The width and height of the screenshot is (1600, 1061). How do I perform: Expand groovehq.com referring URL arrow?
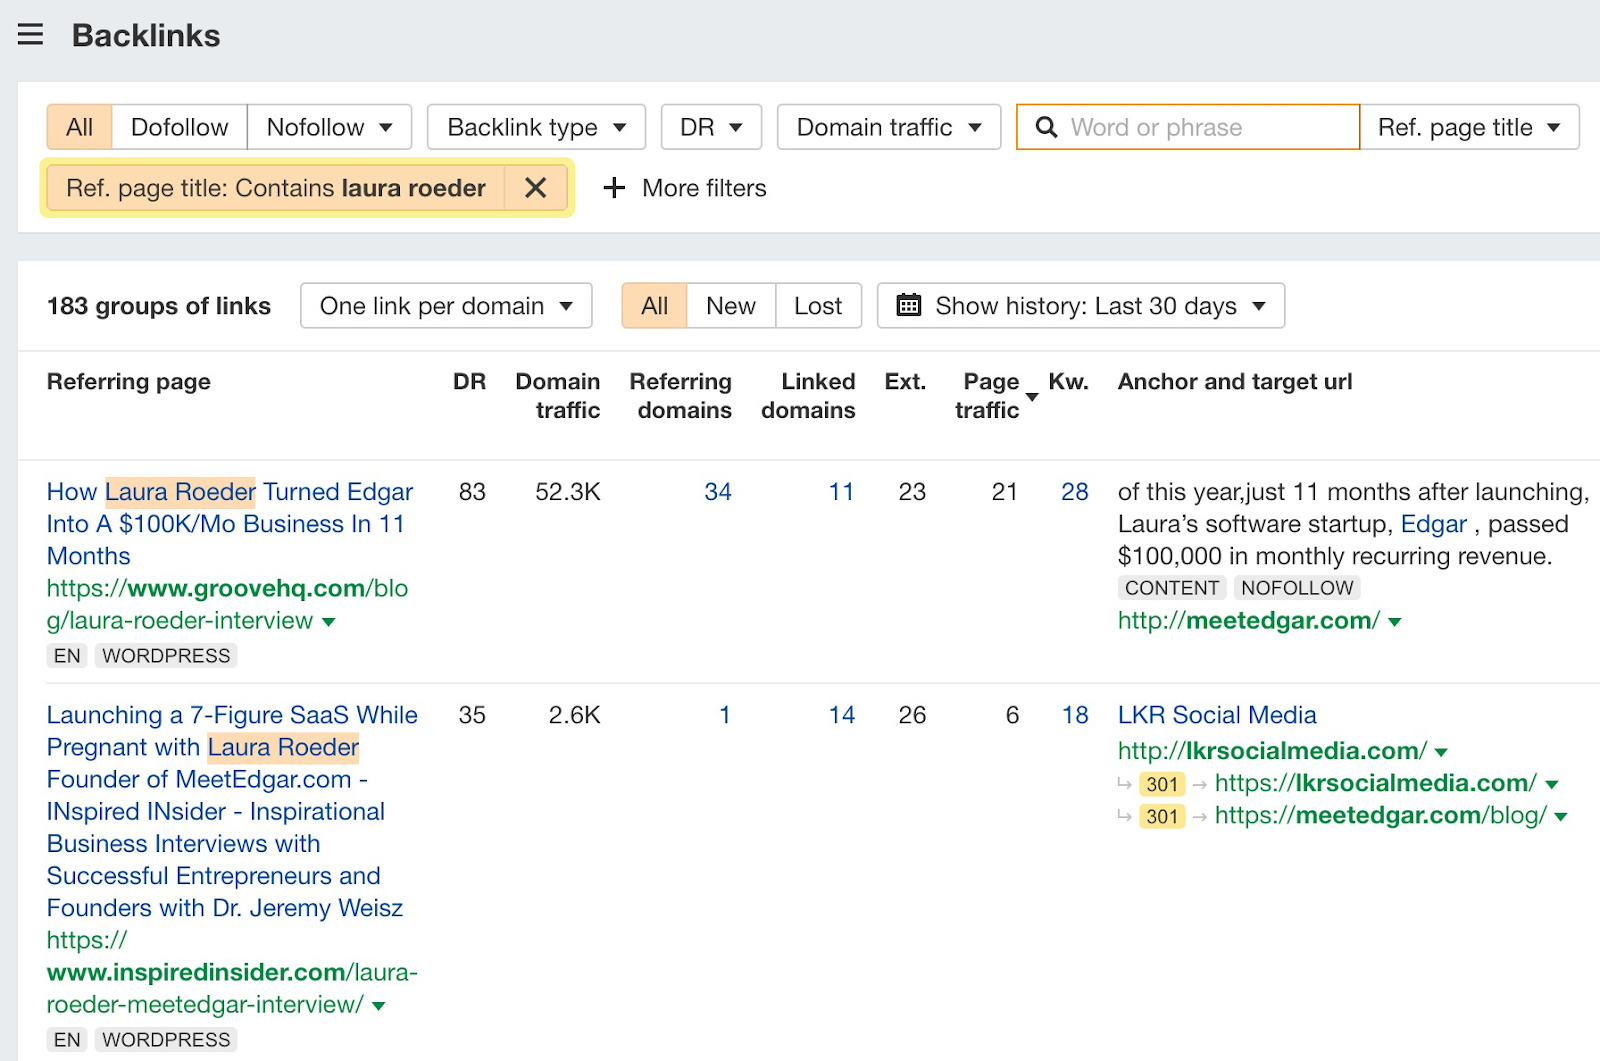[x=329, y=622]
